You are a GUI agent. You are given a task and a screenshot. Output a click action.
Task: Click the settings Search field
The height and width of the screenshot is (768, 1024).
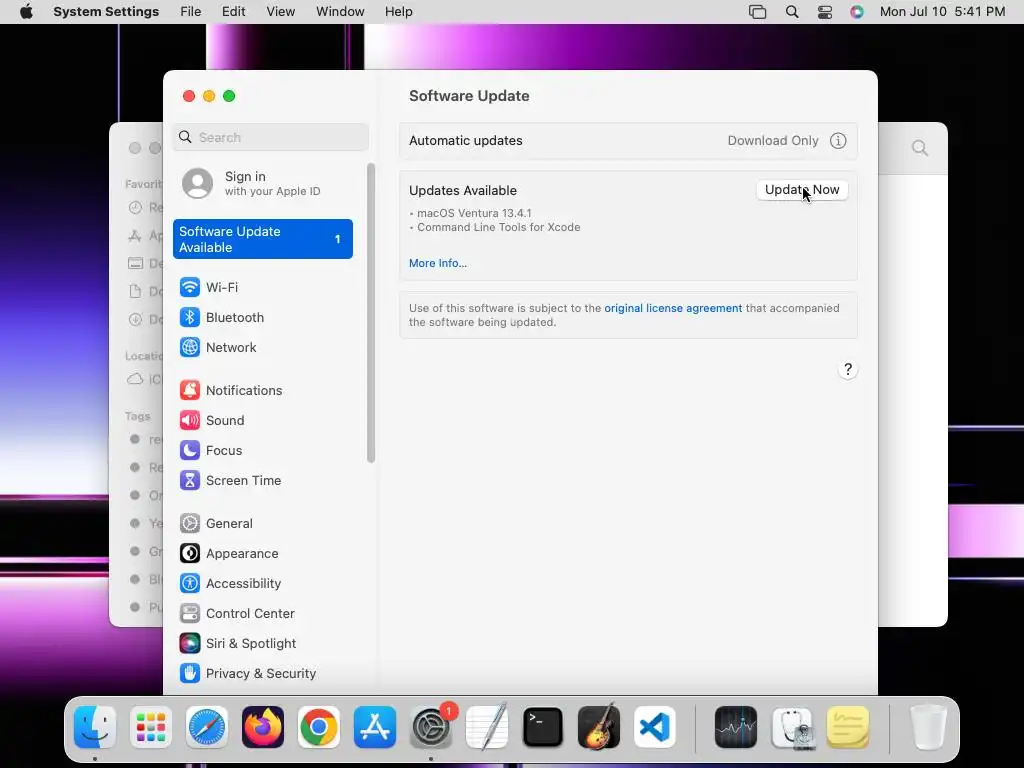tap(271, 137)
